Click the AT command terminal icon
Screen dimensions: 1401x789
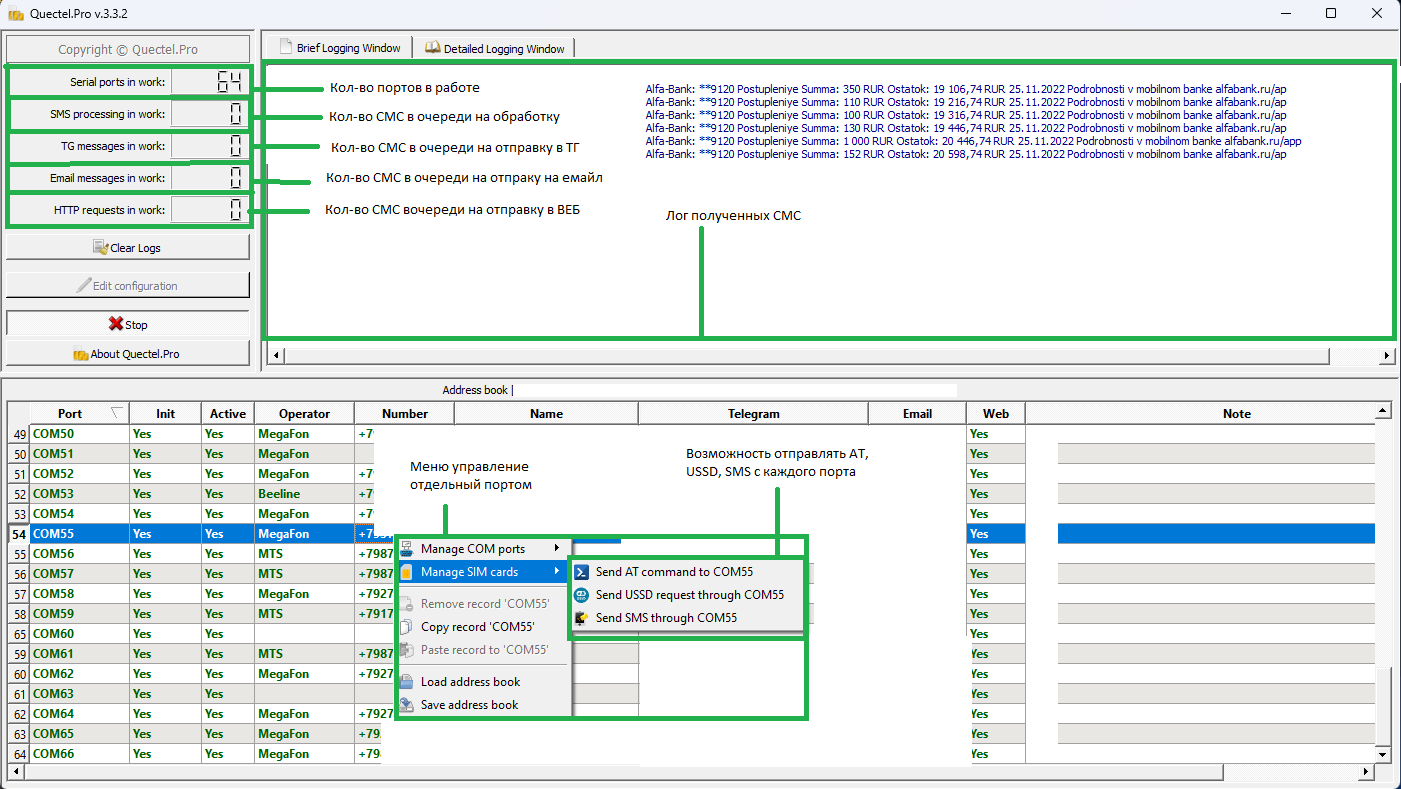point(581,572)
